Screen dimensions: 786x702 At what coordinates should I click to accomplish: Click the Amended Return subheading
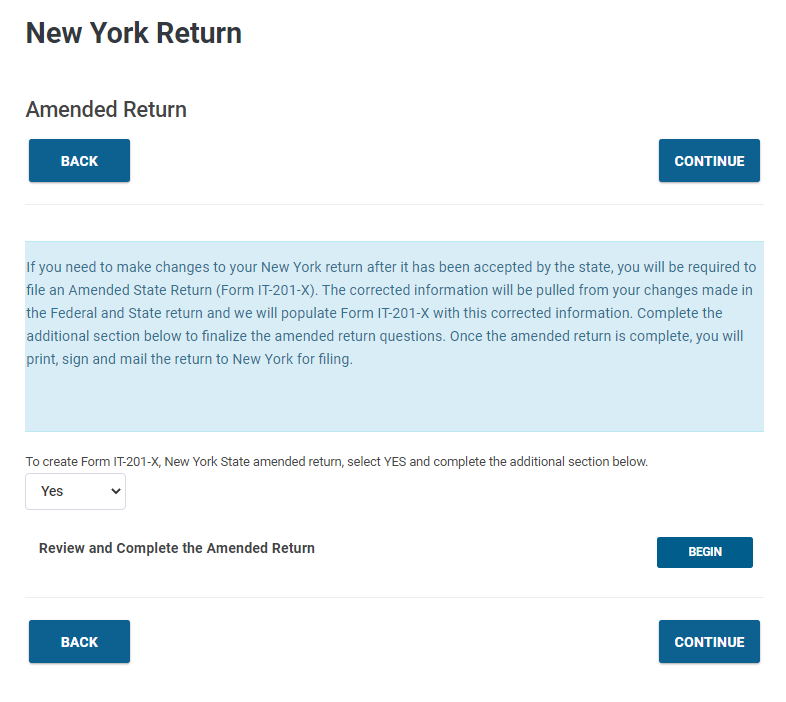pos(106,109)
